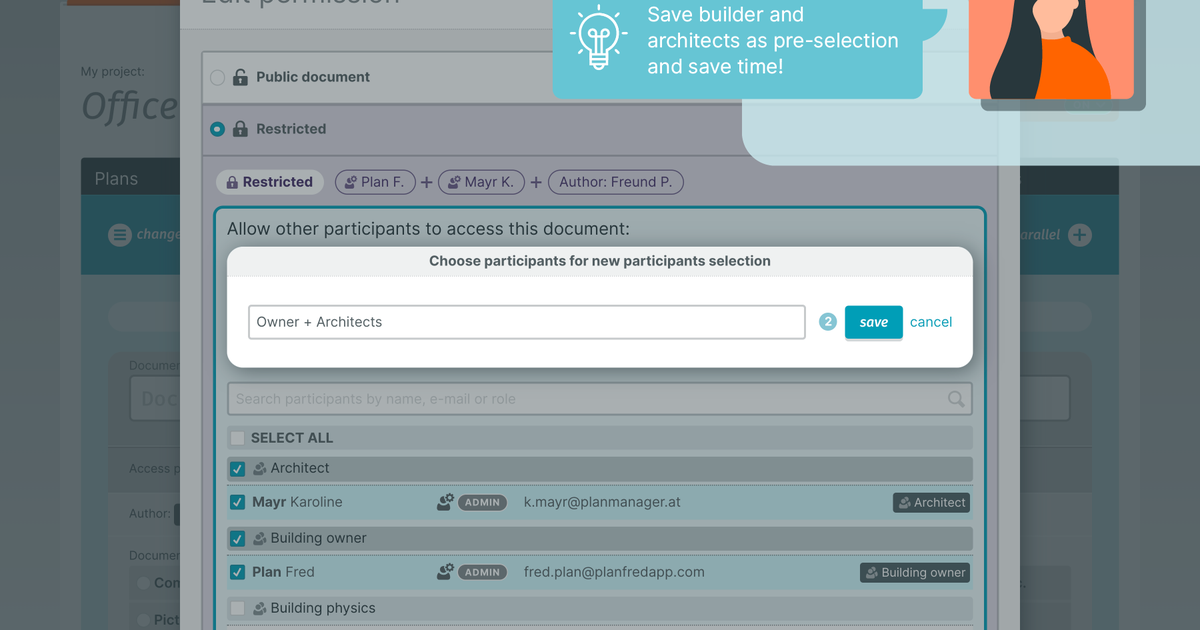Save the new participants selection

pyautogui.click(x=873, y=322)
